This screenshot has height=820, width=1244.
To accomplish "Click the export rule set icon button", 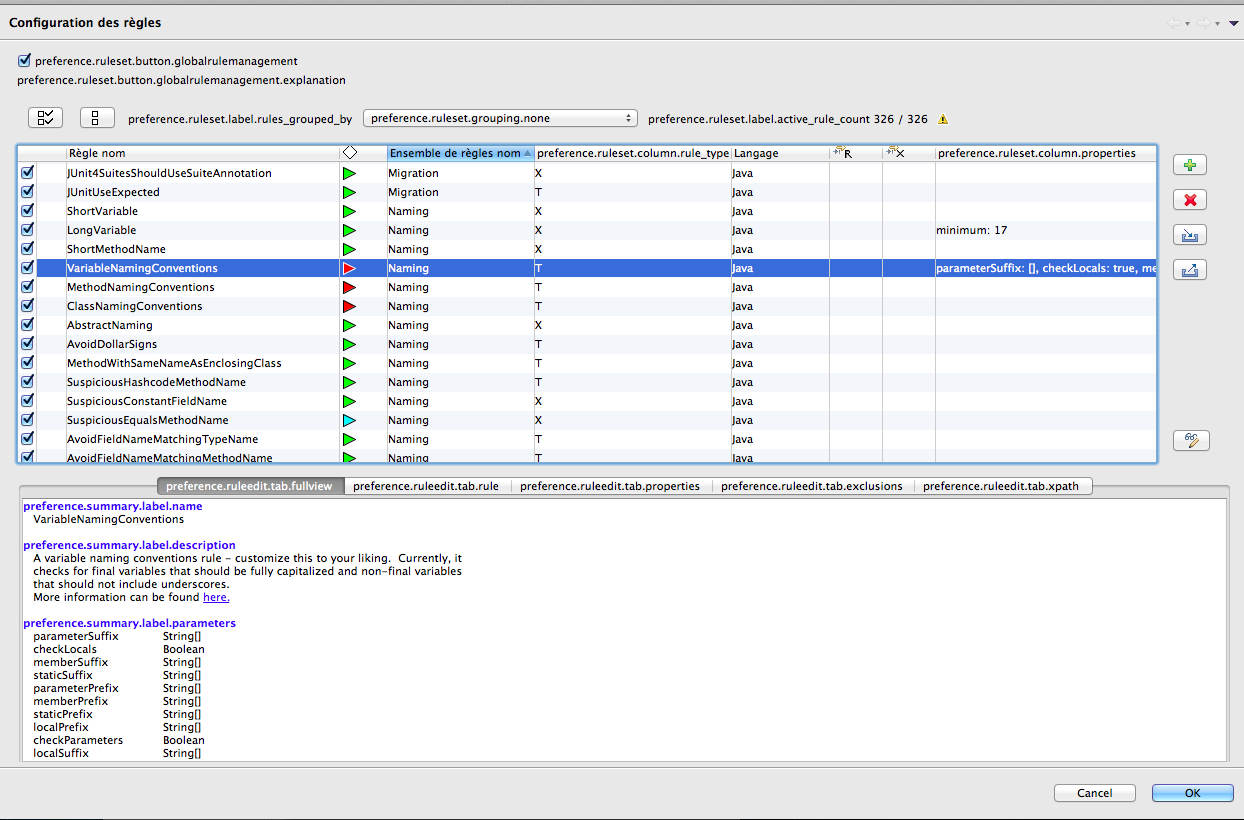I will tap(1189, 270).
